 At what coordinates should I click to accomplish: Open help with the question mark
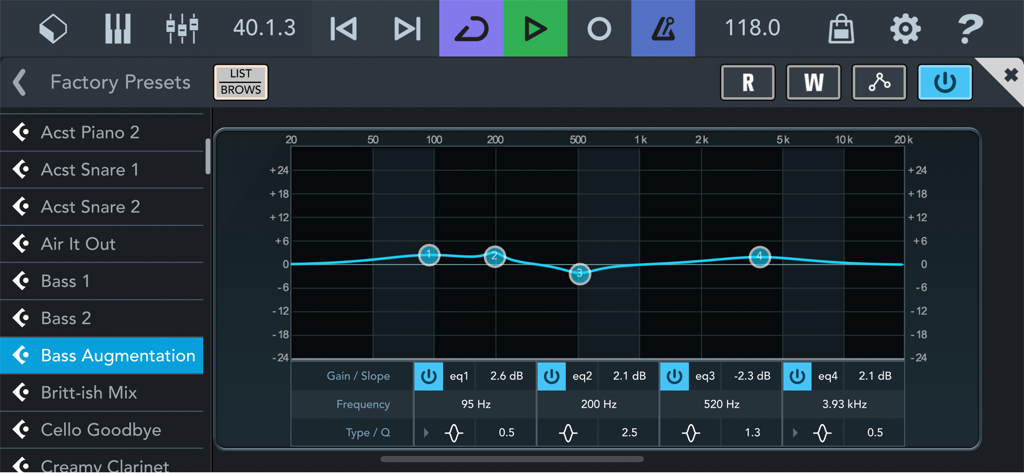tap(969, 28)
